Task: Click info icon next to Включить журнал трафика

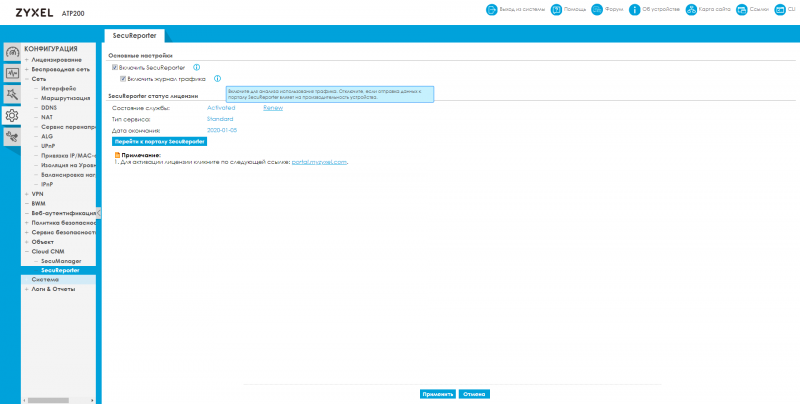Action: [217, 79]
